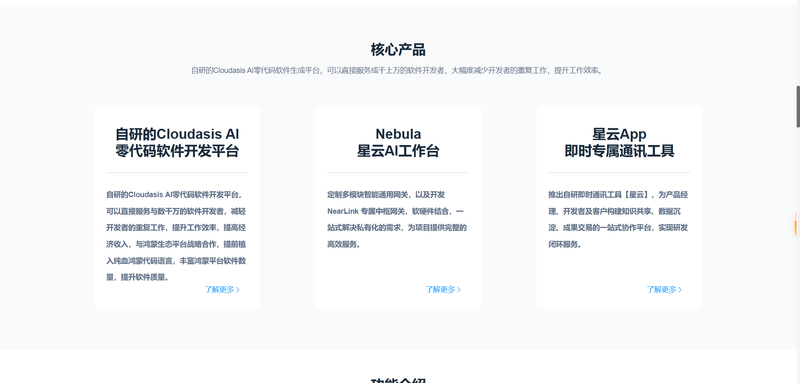Viewport: 800px width, 383px height.
Task: Click the chevron beside 了解更多 in the Nebula card
Action: pyautogui.click(x=459, y=290)
